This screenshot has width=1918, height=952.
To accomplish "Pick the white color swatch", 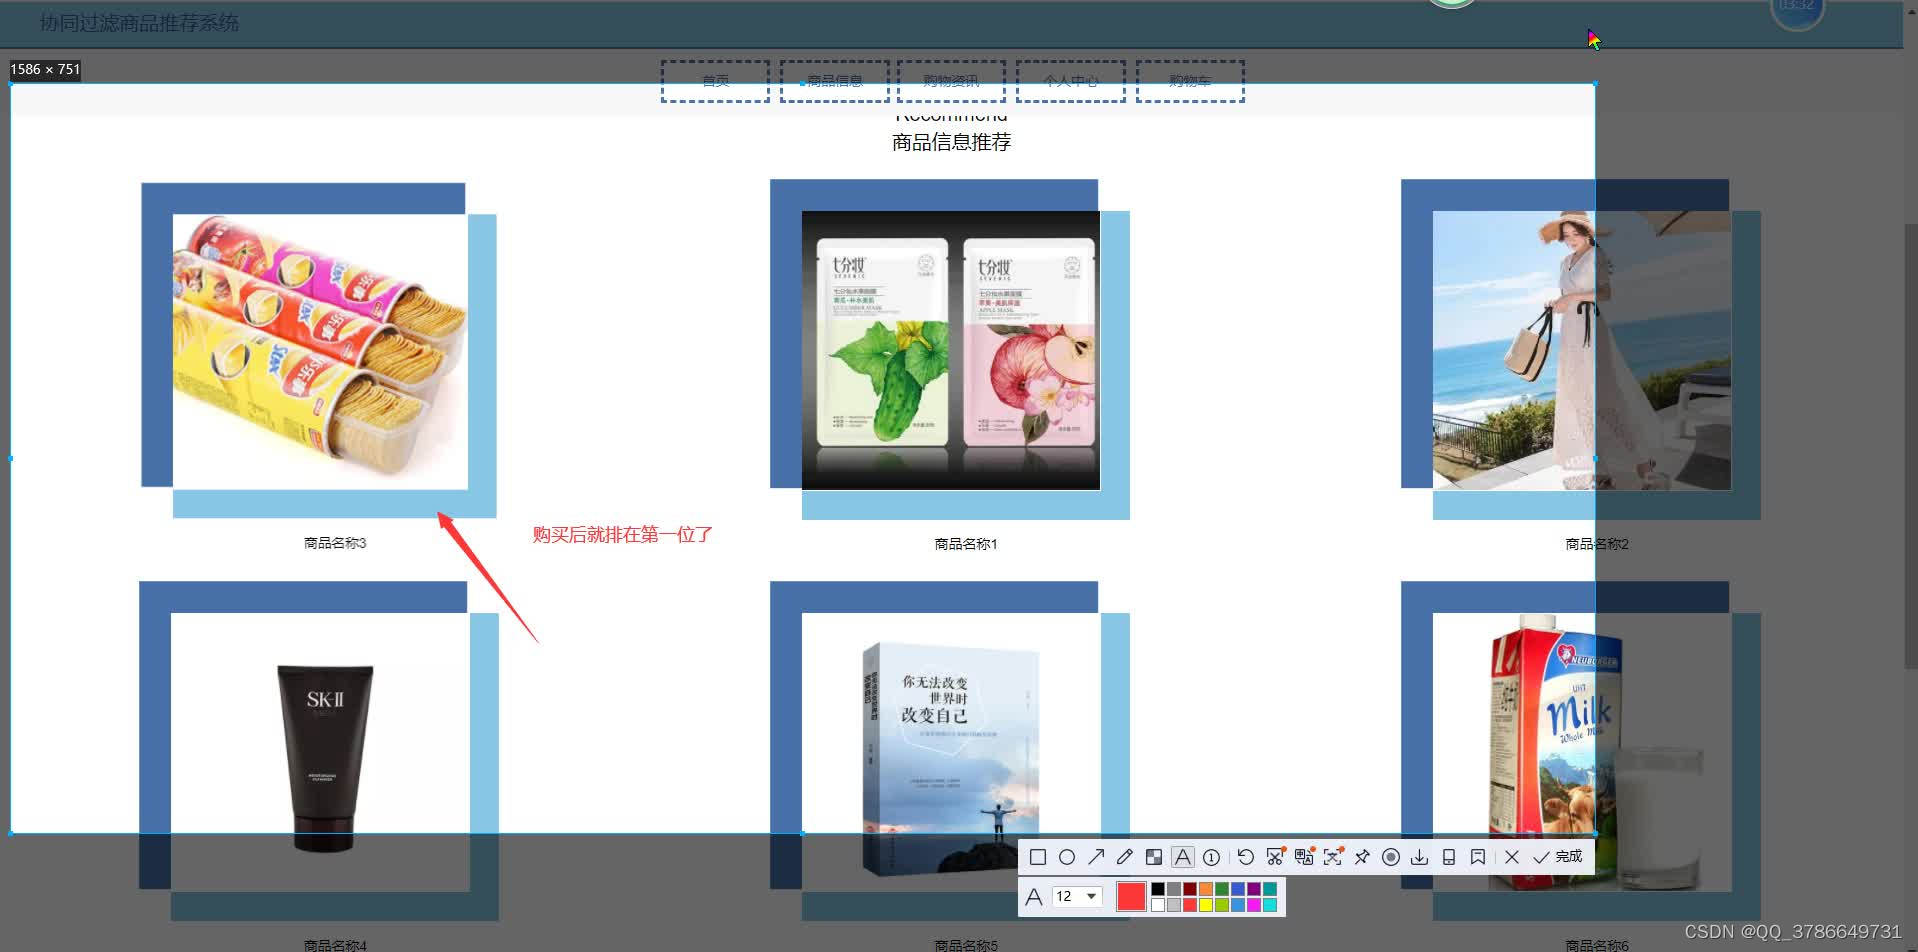I will coord(1158,905).
